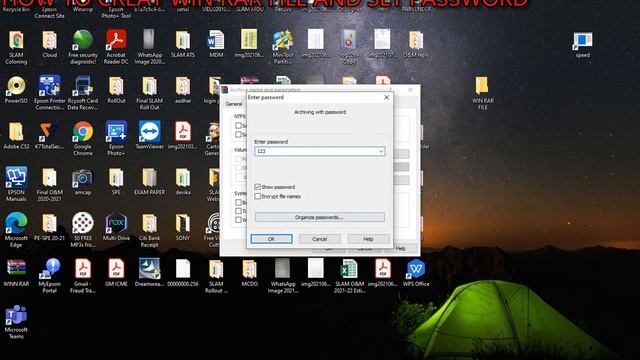Open Final SLAM Roll Out folder
Screen dimensions: 640x360
tap(149, 87)
